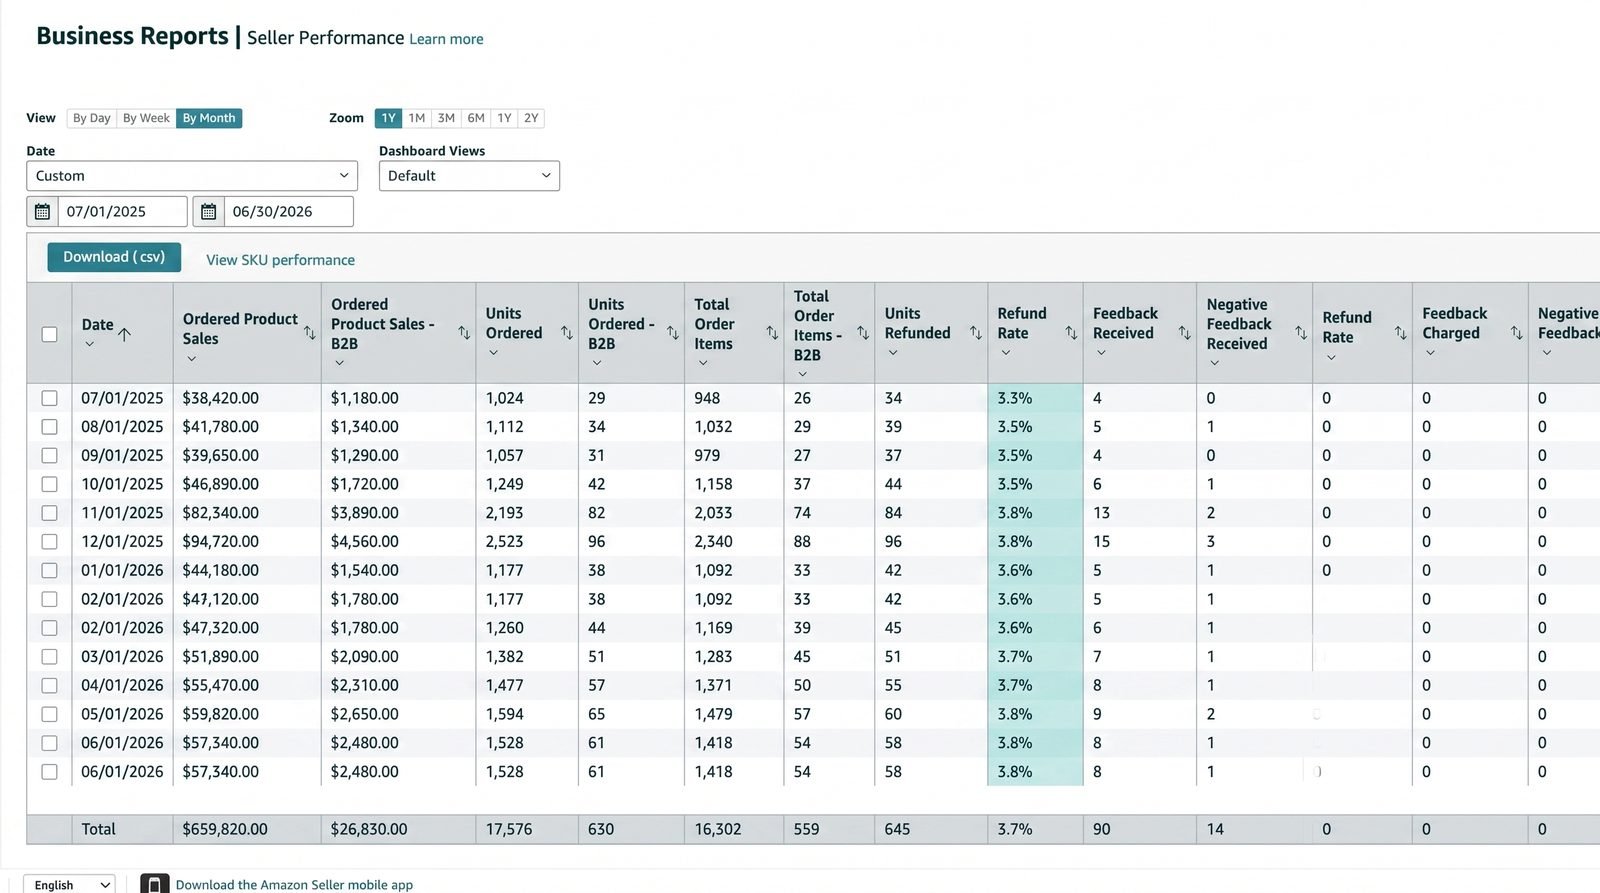Viewport: 1600px width, 893px height.
Task: Sort ascending by Date arrow icon
Action: (124, 334)
